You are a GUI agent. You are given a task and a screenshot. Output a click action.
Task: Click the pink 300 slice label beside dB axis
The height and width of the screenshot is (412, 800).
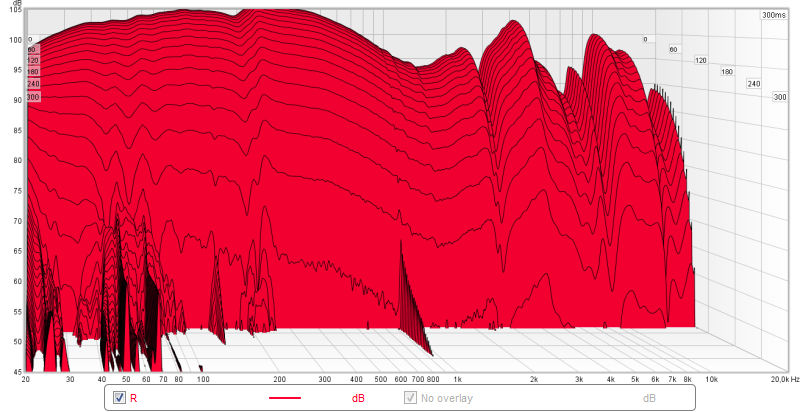33,97
